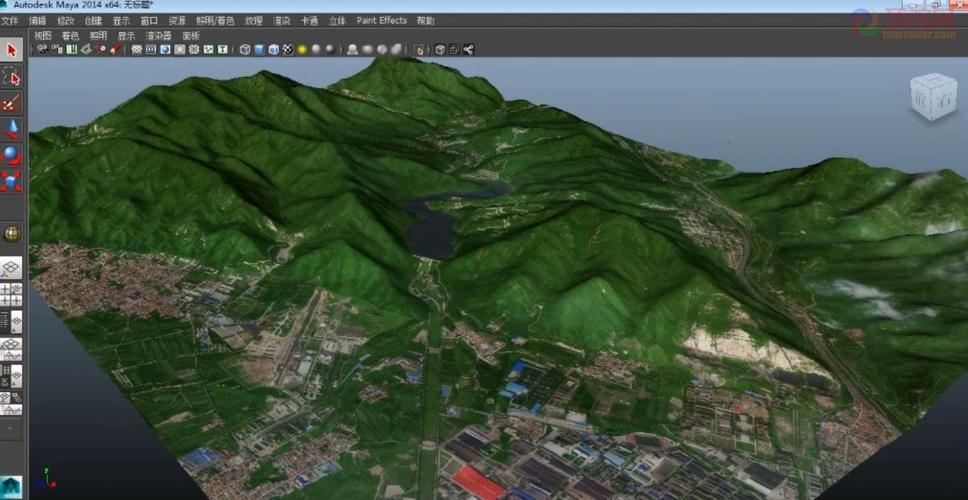Open the 渲染 (Render) menu
968x500 pixels.
click(282, 20)
